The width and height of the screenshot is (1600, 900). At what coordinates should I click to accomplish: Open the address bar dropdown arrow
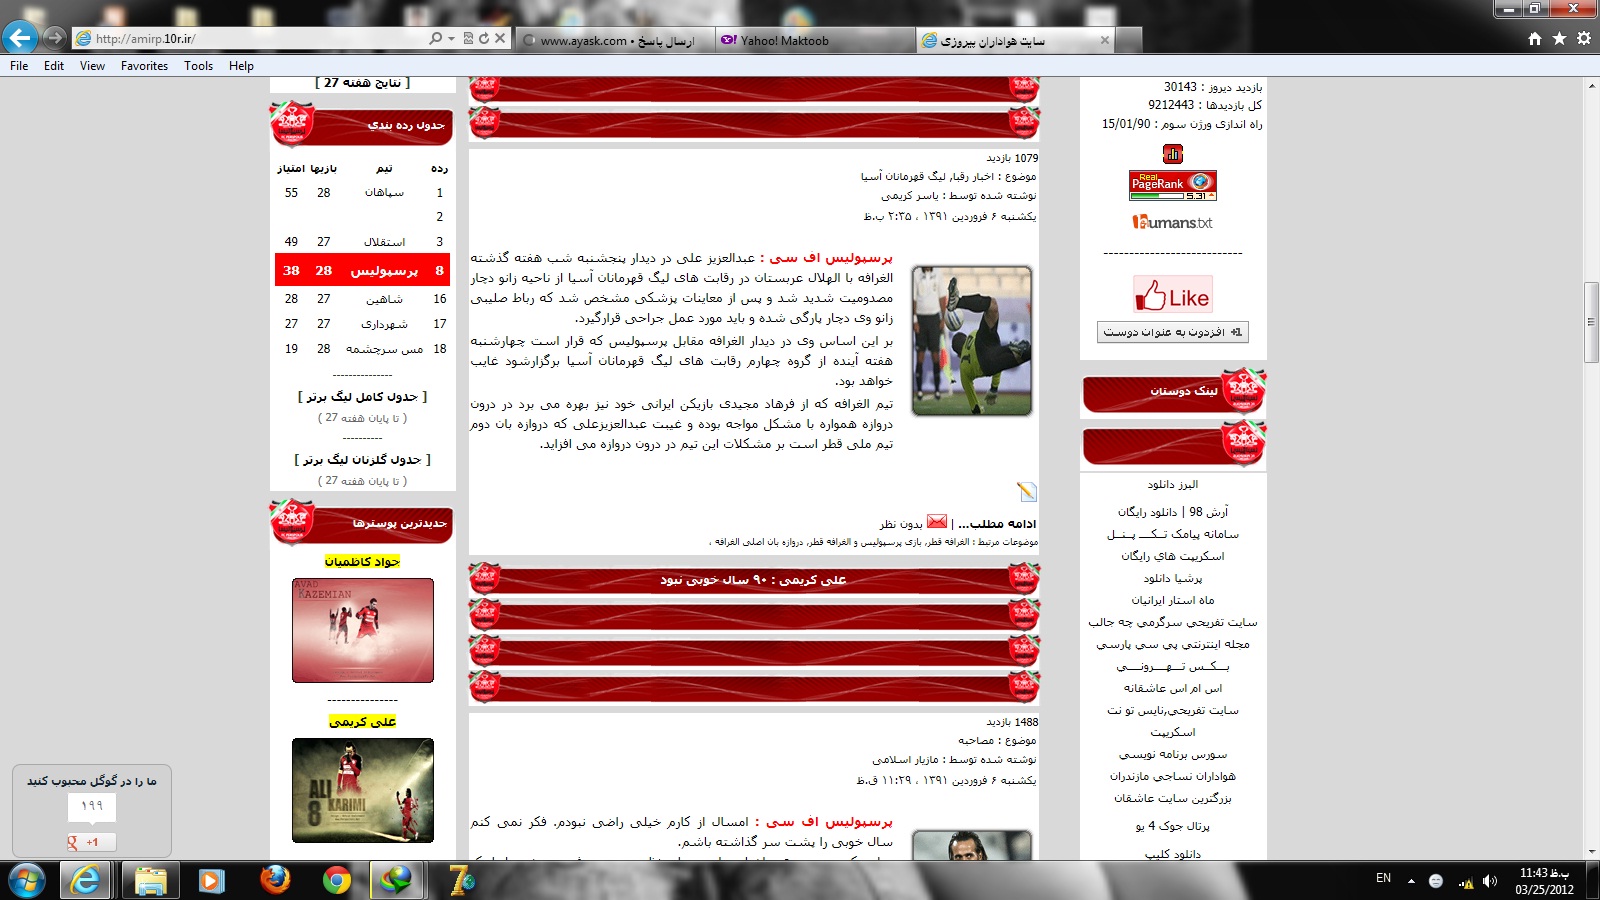coord(451,38)
